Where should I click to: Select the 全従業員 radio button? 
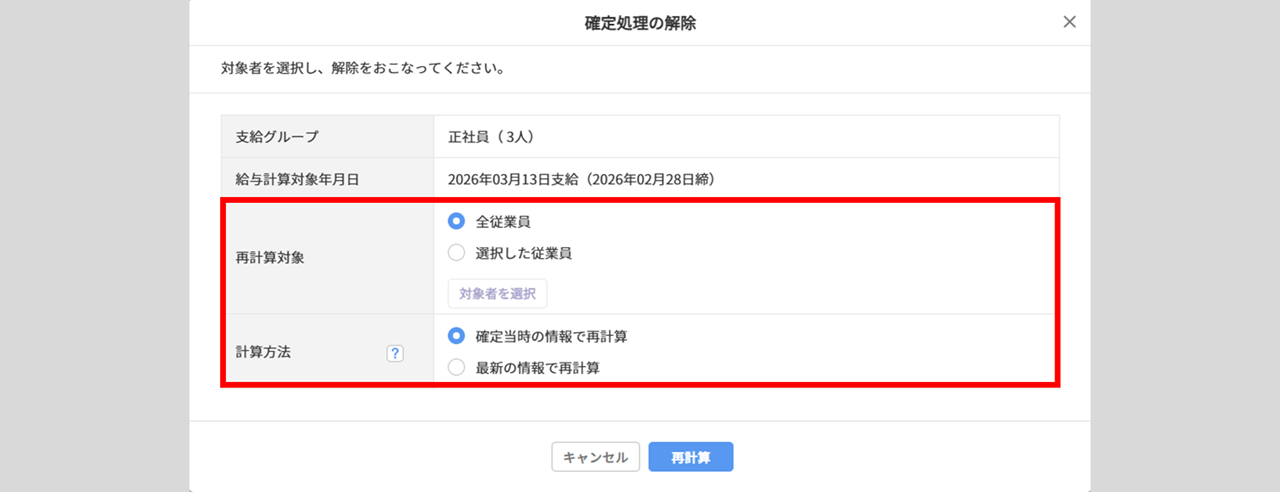click(x=457, y=221)
